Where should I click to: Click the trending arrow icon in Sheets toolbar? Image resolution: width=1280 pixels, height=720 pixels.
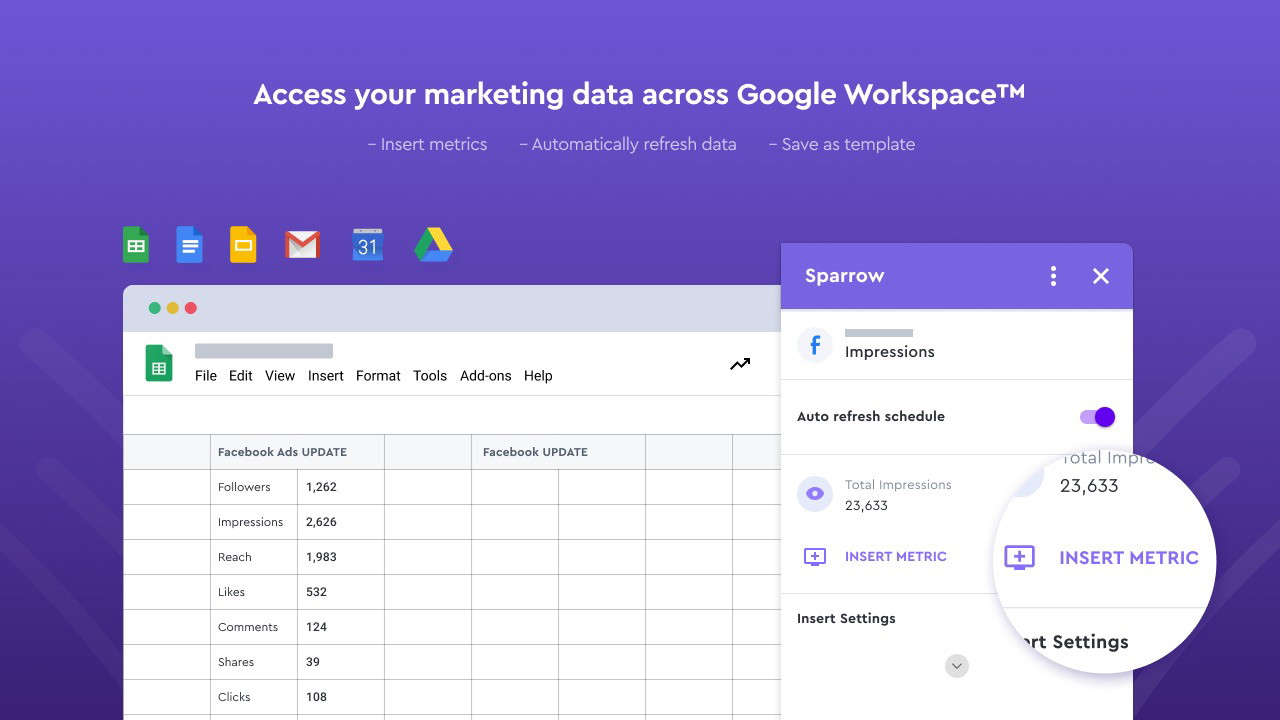coord(740,364)
